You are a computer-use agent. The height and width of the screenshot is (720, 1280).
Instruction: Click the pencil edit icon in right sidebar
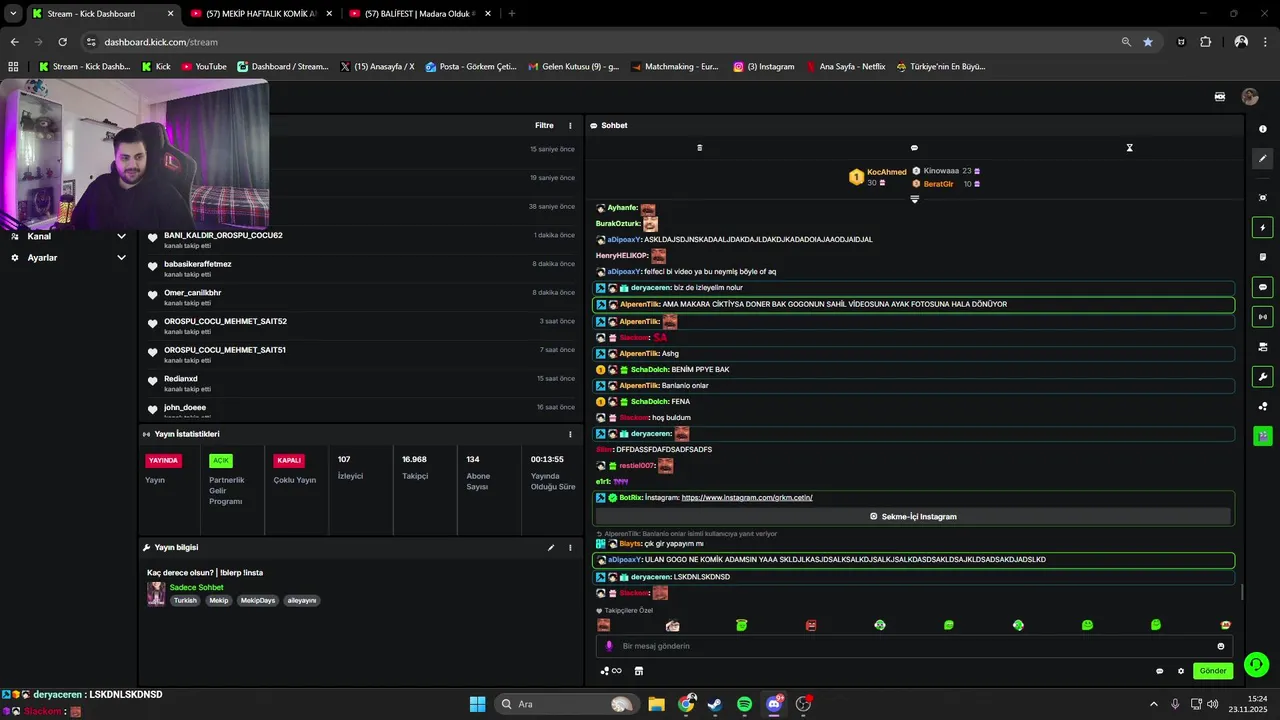1263,158
